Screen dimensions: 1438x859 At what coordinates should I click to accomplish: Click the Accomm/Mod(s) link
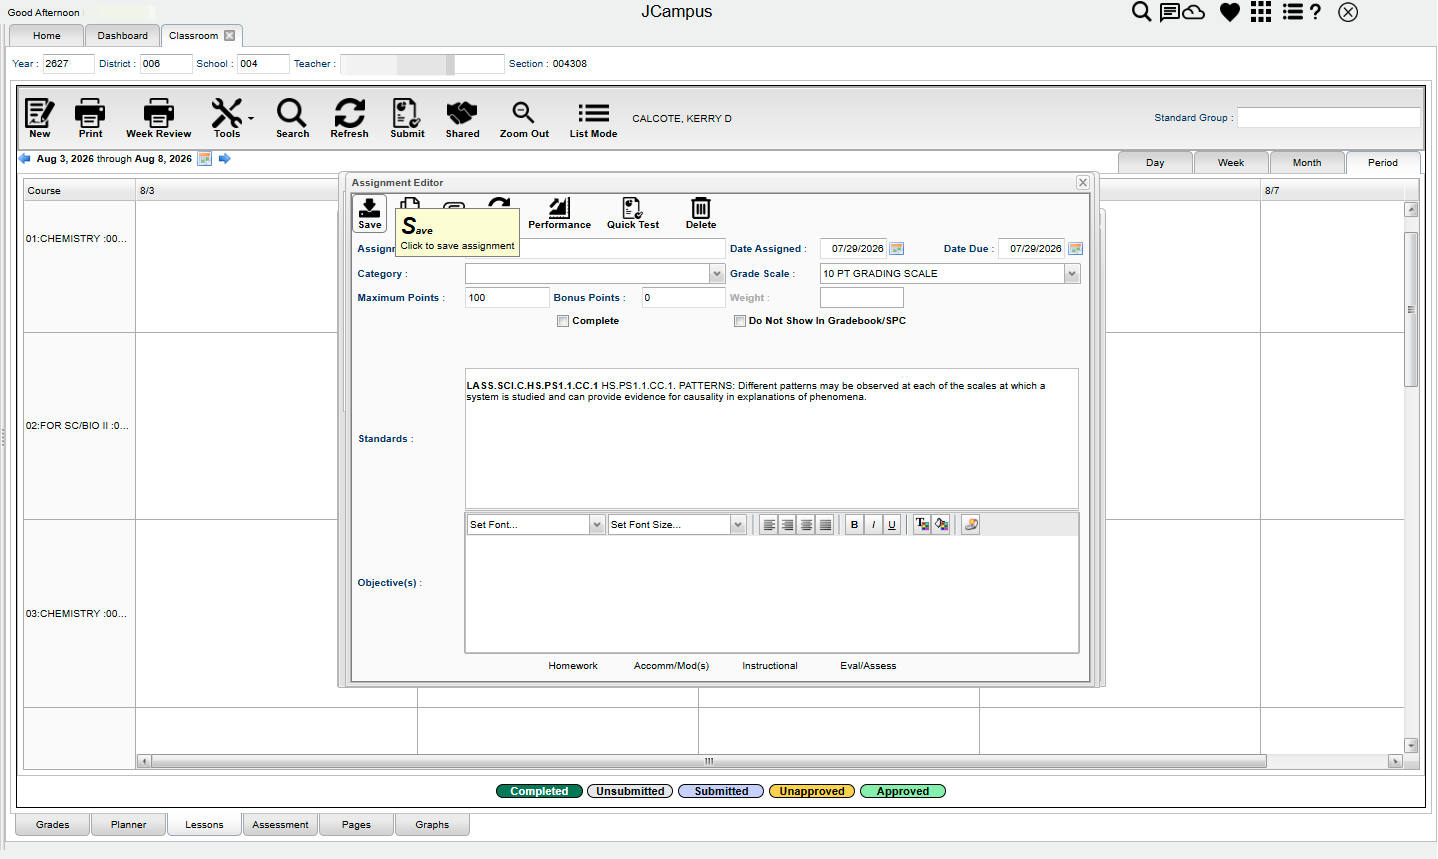(x=671, y=666)
